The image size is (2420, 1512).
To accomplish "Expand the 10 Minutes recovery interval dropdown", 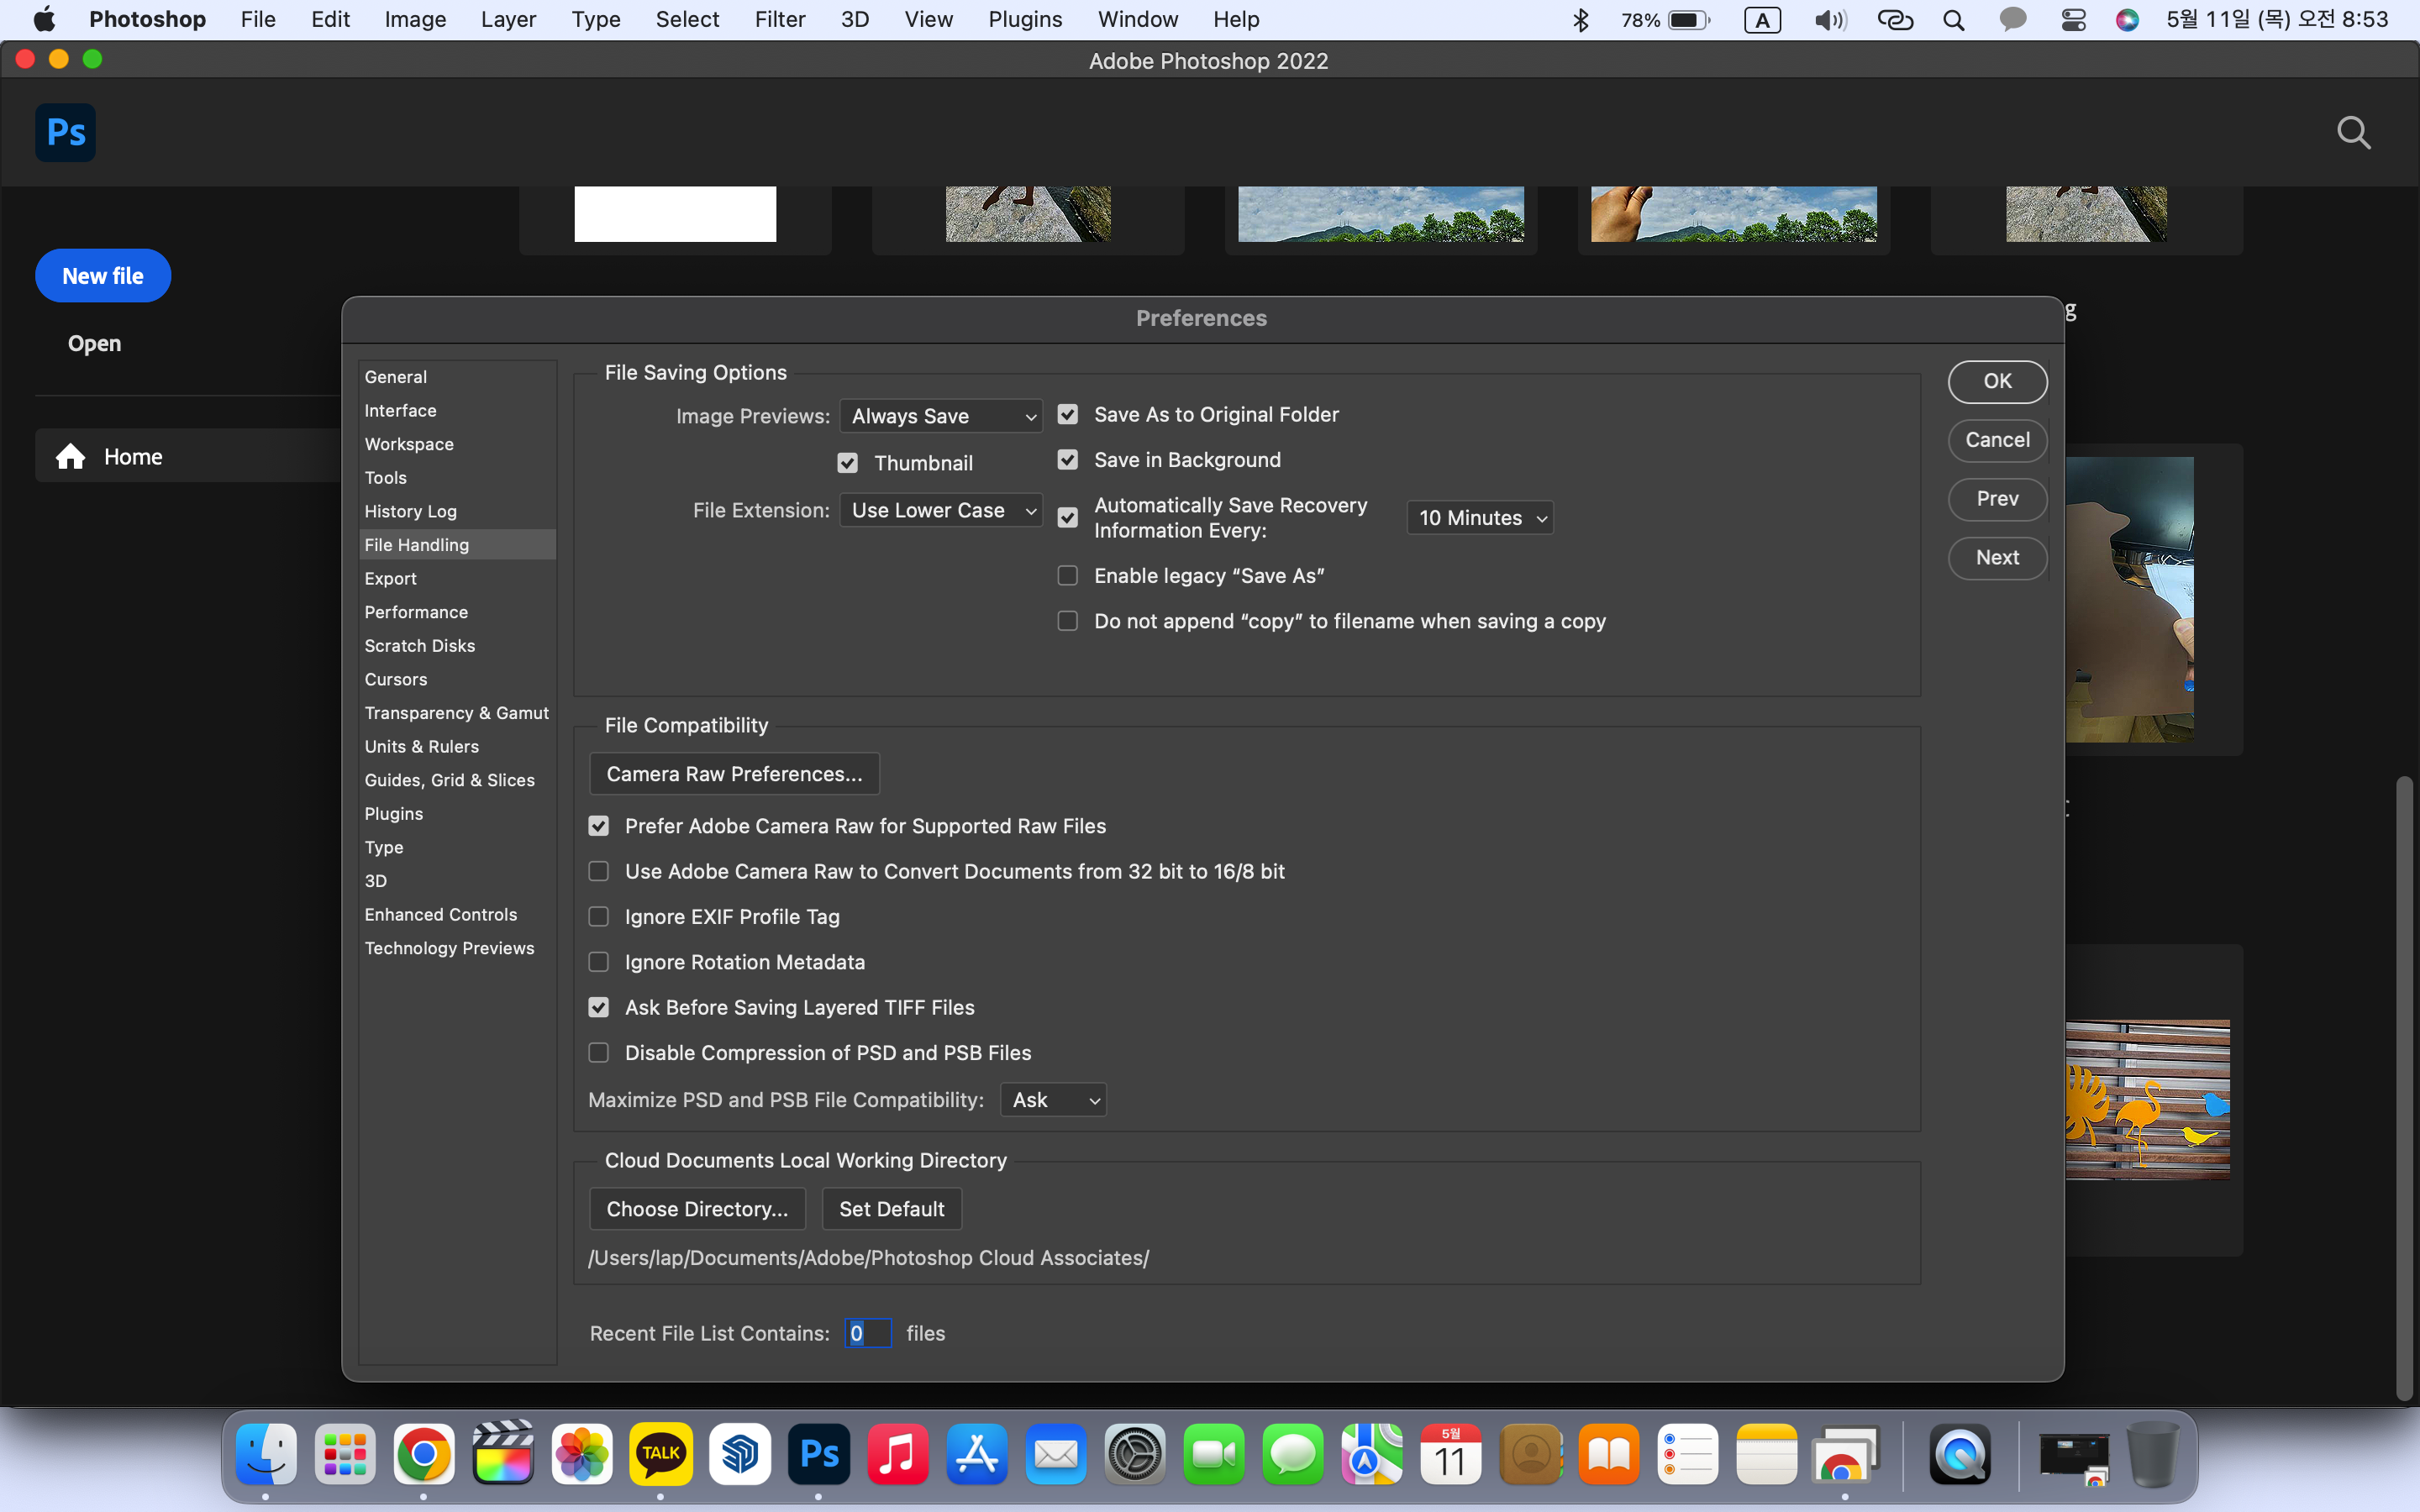I will click(1480, 518).
